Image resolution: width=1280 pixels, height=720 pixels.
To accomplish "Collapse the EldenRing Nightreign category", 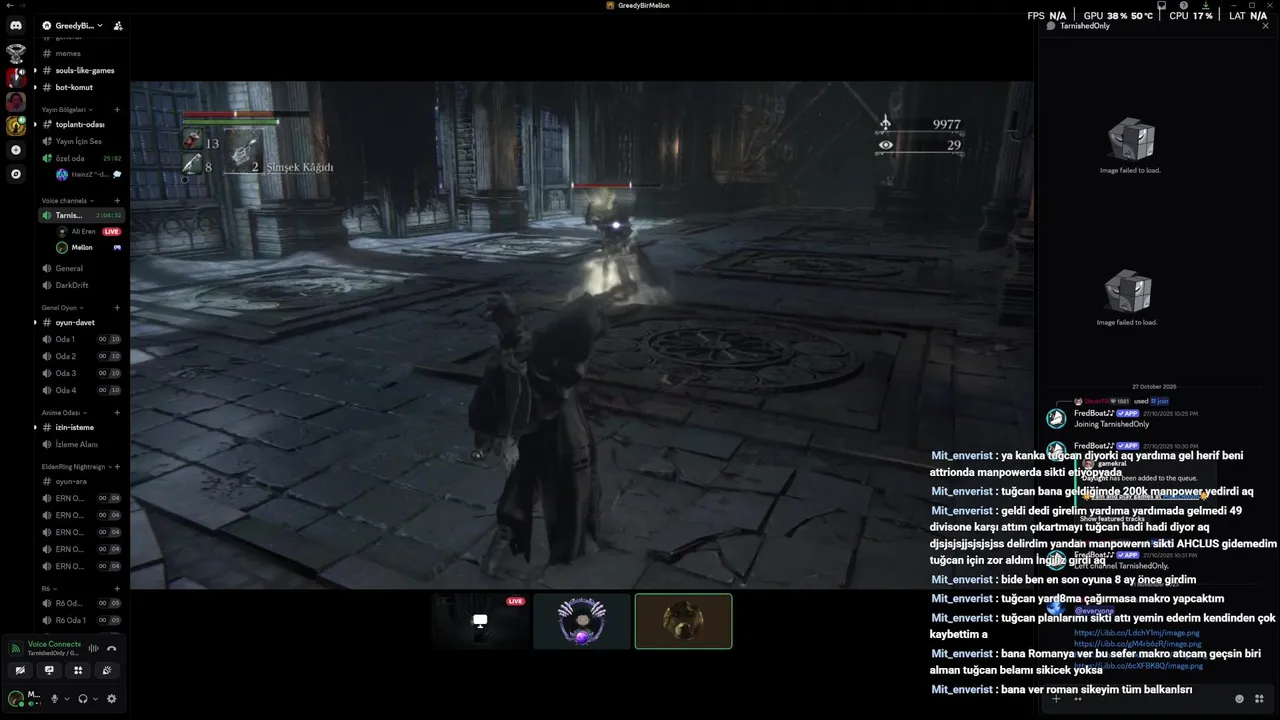I will coord(75,467).
